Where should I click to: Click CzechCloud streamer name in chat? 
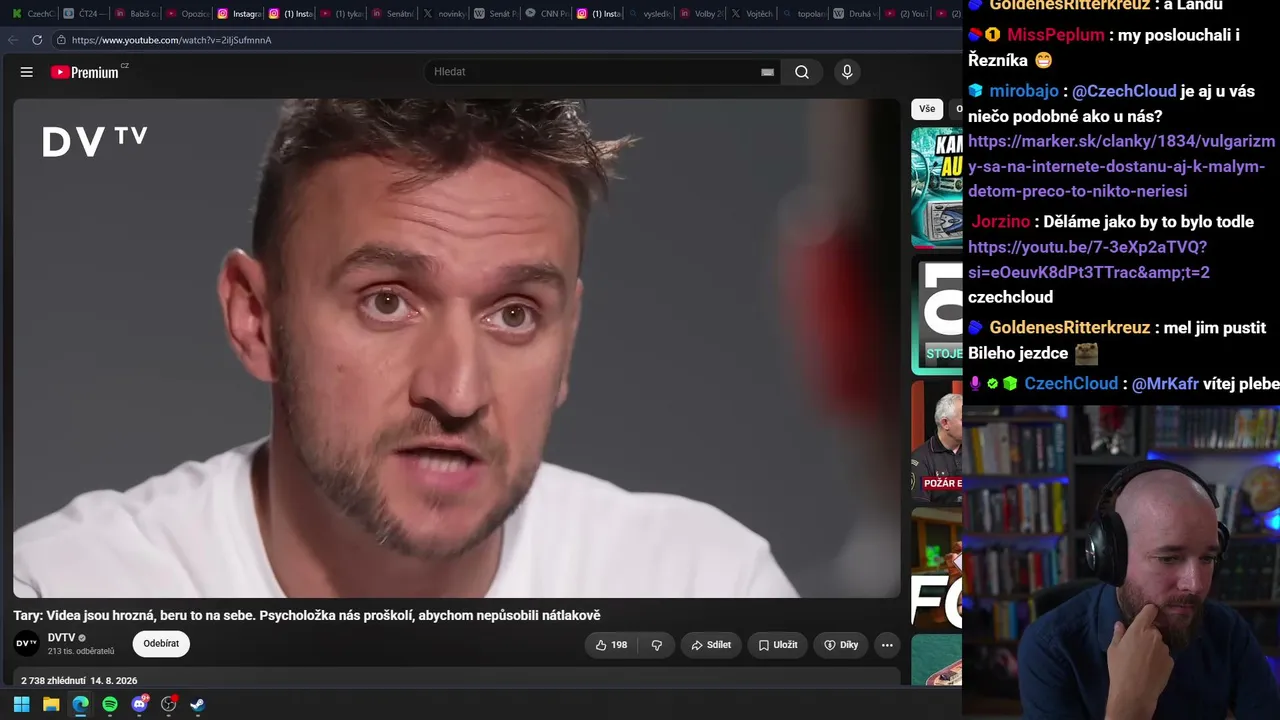[1071, 384]
